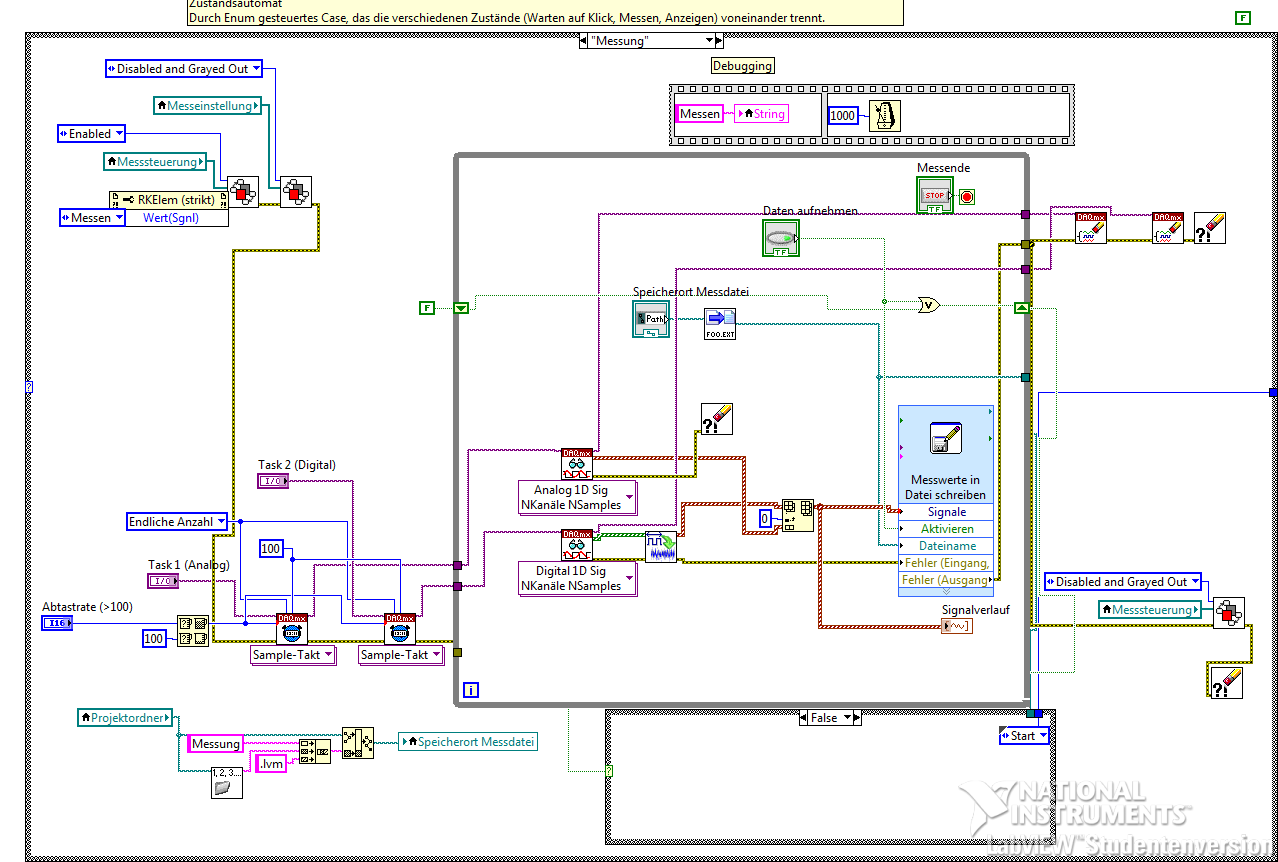Open Digital 1D Sig NKanäle NSamples selector

tap(577, 578)
